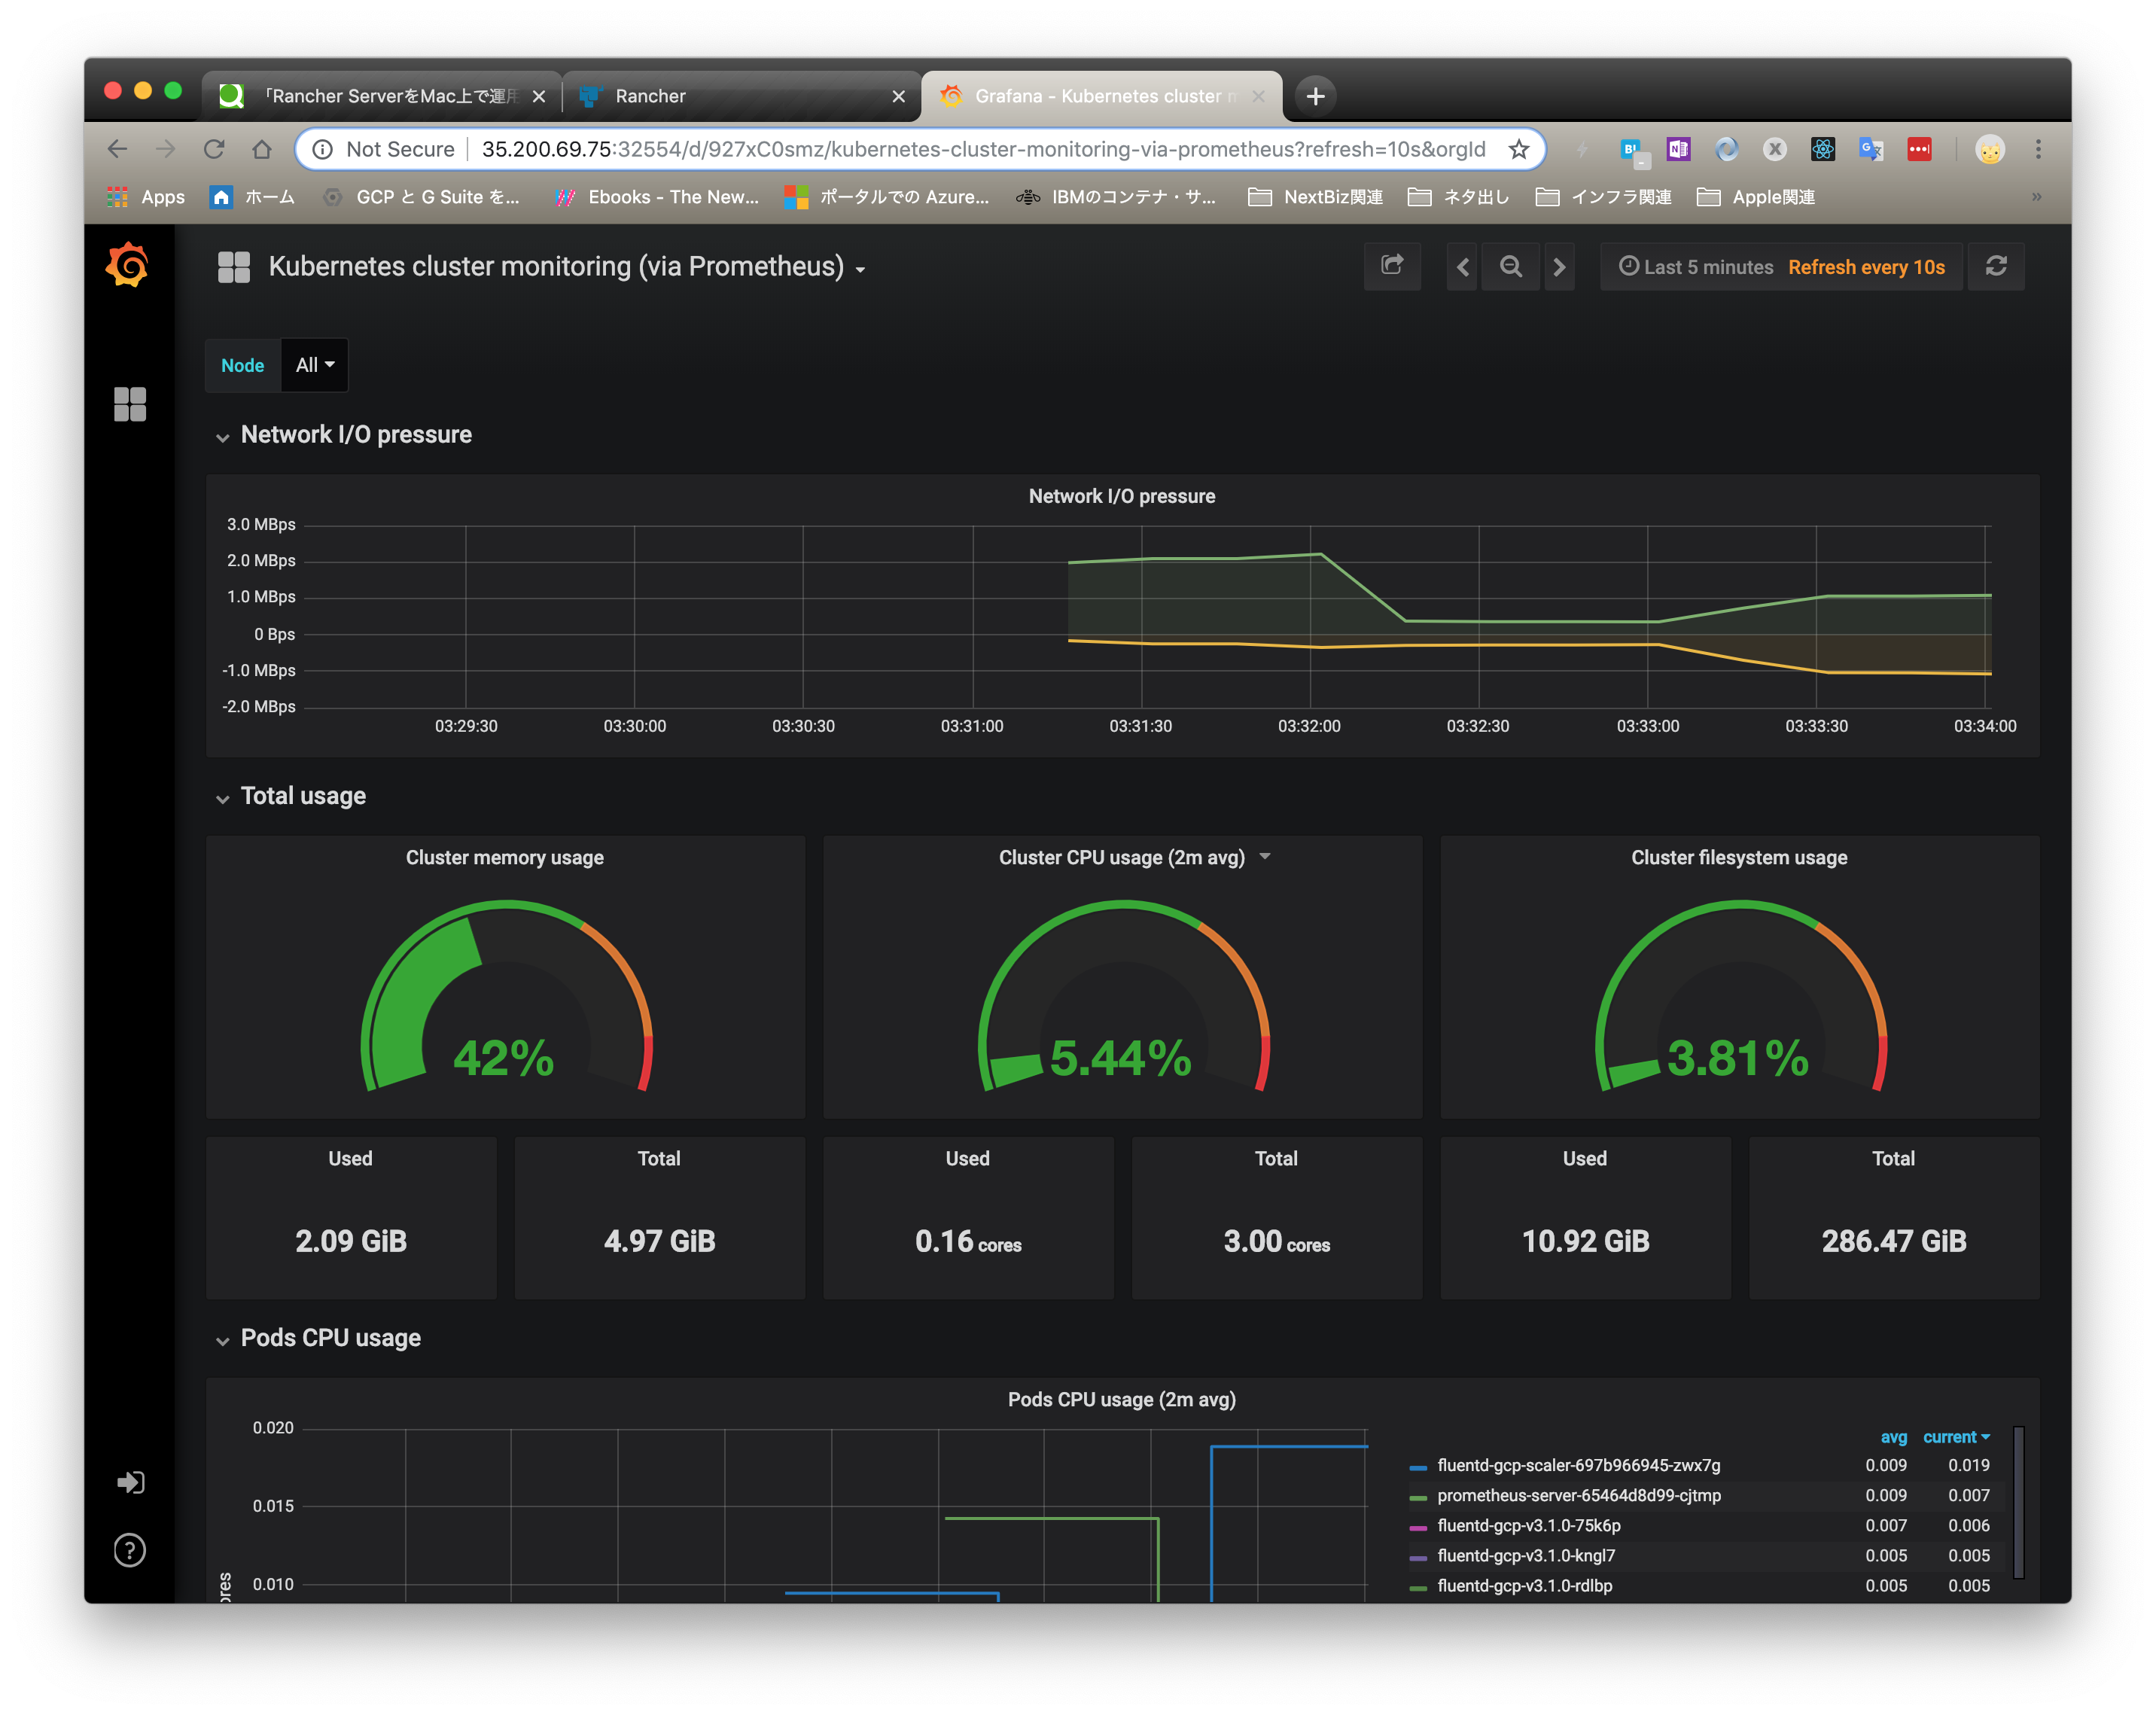Switch to the Rancher Server article tab
The height and width of the screenshot is (1715, 2156).
pos(380,96)
